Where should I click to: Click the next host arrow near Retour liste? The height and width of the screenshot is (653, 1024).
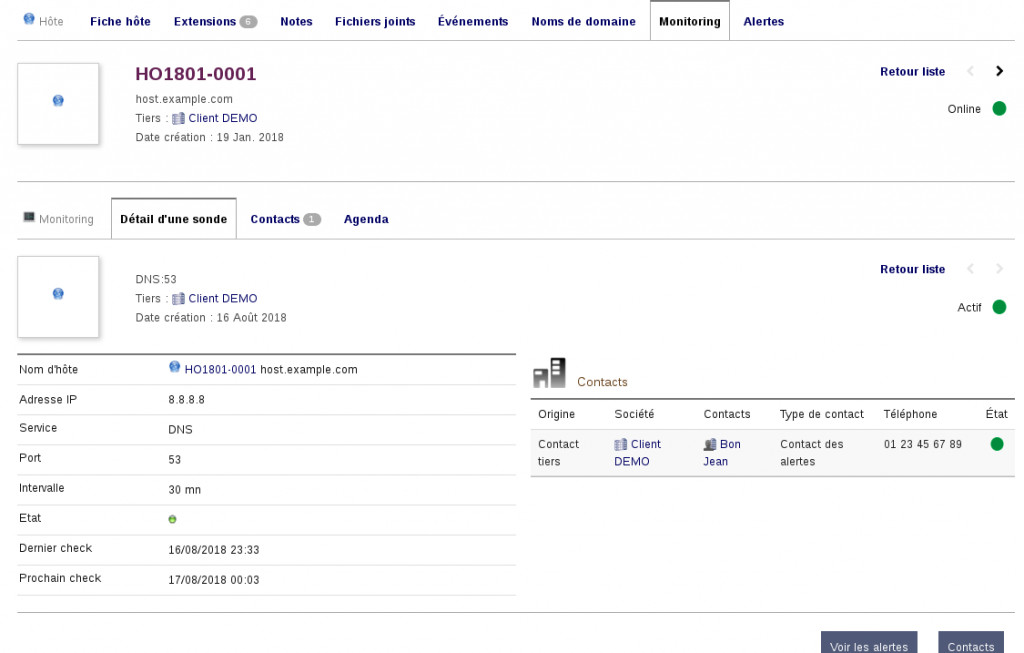[999, 71]
